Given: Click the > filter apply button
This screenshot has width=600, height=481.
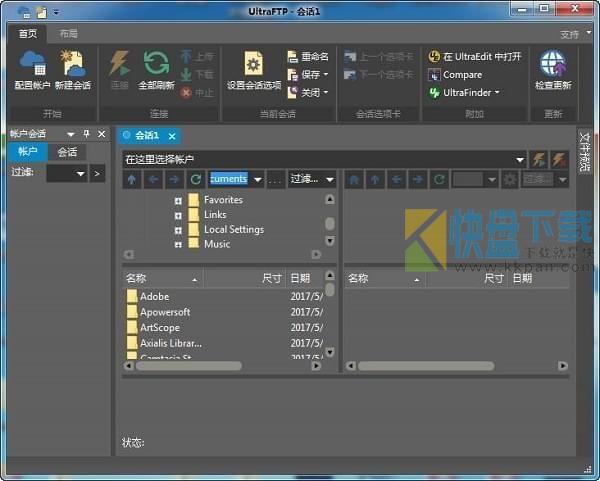Looking at the screenshot, I should tap(97, 173).
